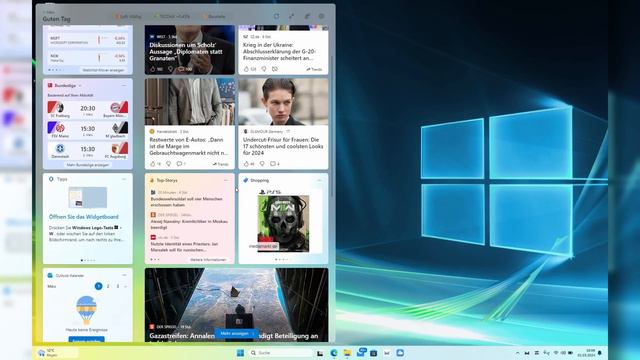Open the FSV Mainz vs M'gladbach match row

(88, 130)
